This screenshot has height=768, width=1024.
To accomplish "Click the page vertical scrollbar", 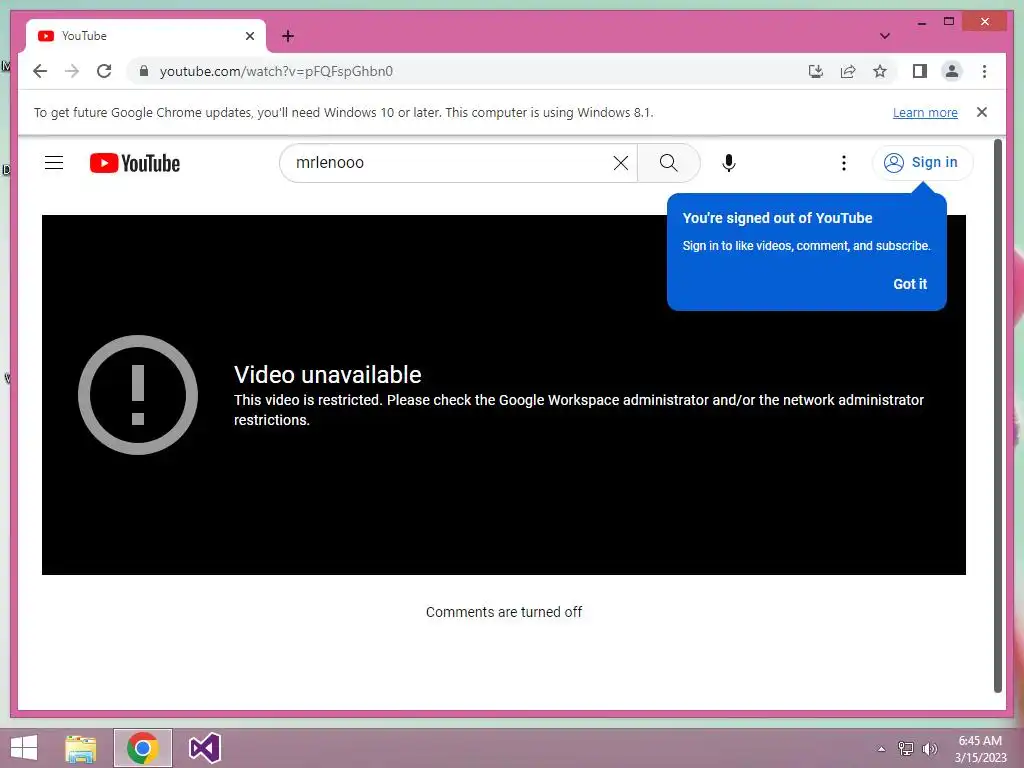I will point(997,415).
